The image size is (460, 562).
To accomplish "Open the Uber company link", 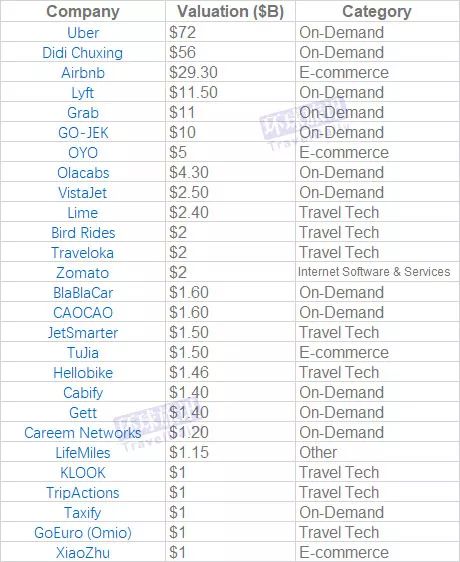I will [83, 33].
